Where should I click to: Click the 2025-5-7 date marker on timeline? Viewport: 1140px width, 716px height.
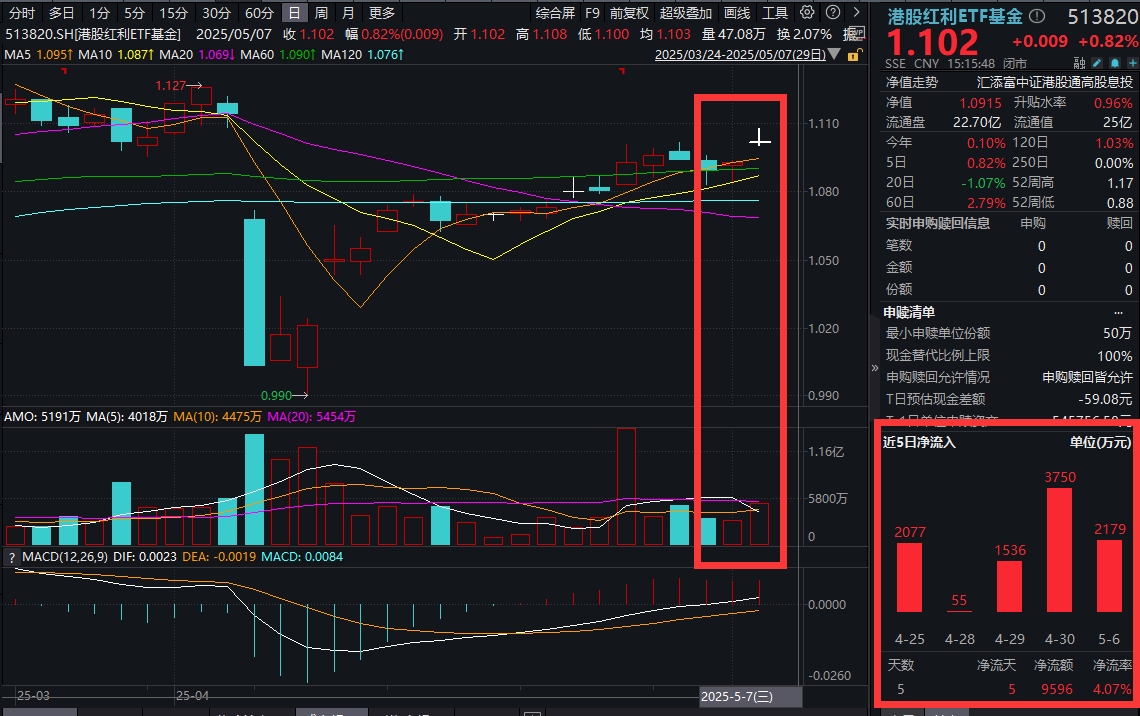736,696
